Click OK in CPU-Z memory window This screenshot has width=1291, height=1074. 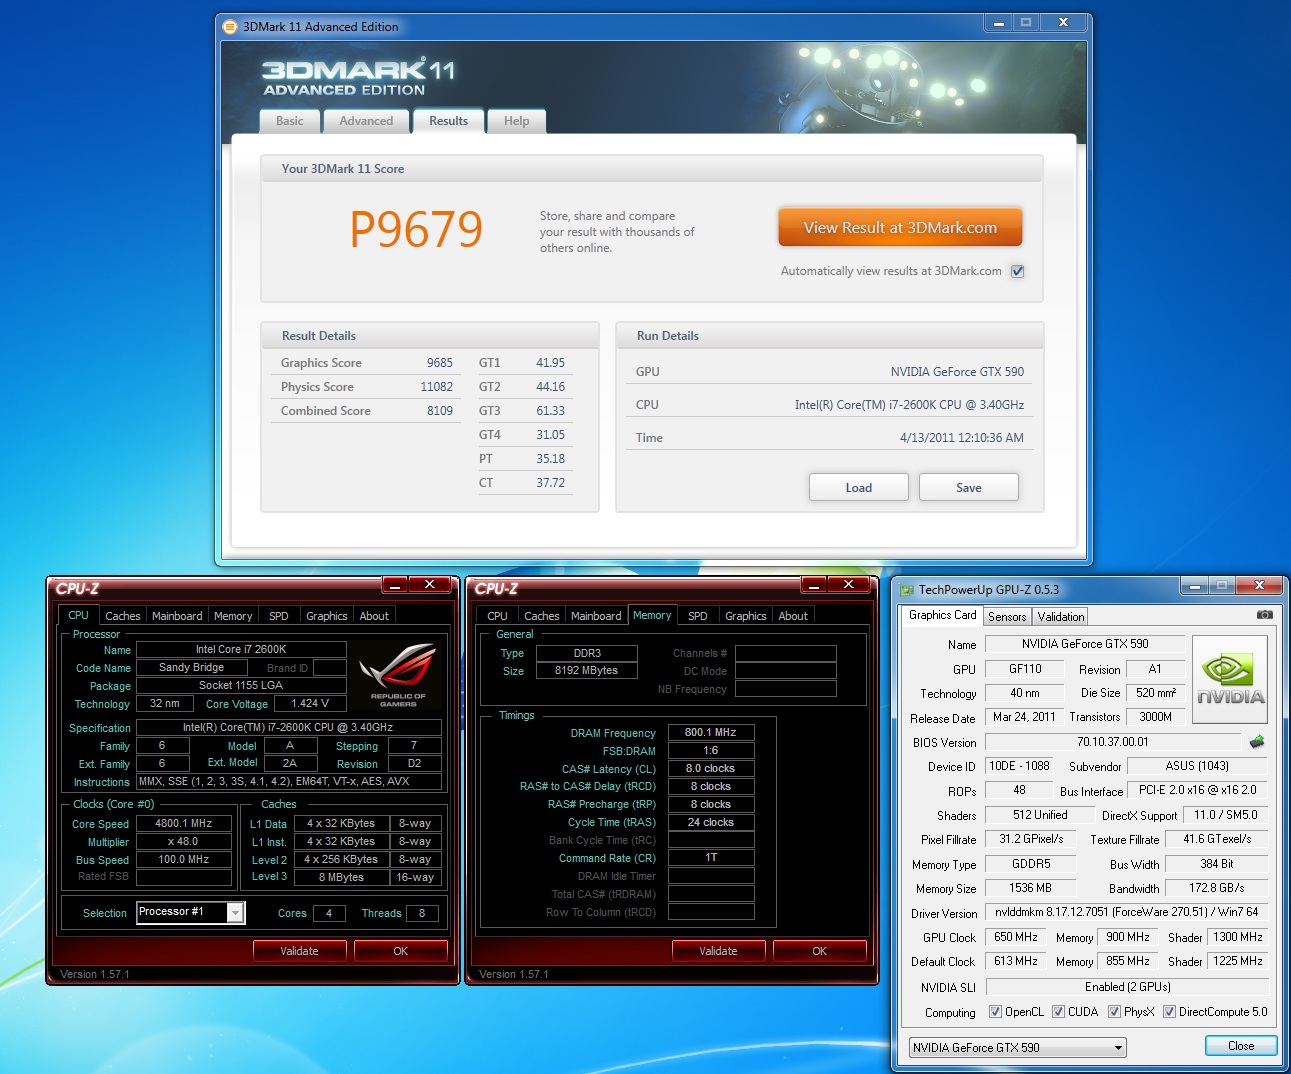click(x=820, y=951)
